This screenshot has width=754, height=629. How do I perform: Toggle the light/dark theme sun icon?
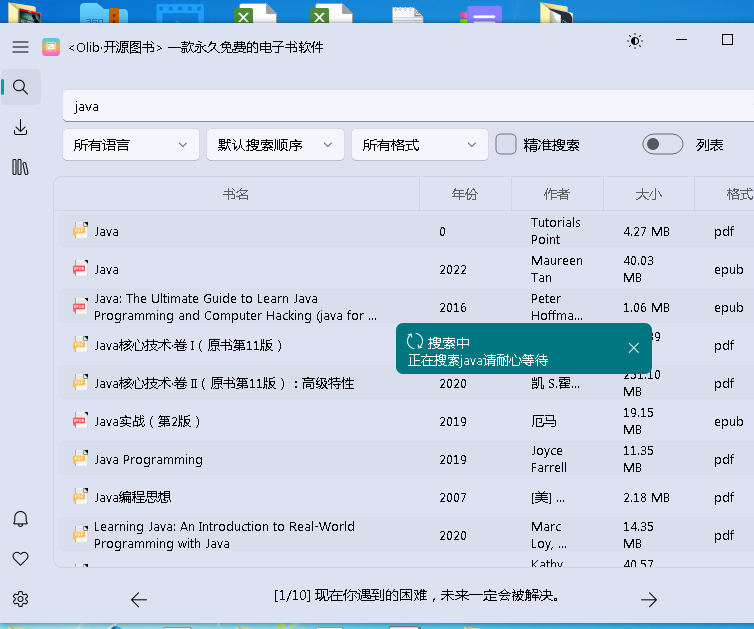(635, 41)
